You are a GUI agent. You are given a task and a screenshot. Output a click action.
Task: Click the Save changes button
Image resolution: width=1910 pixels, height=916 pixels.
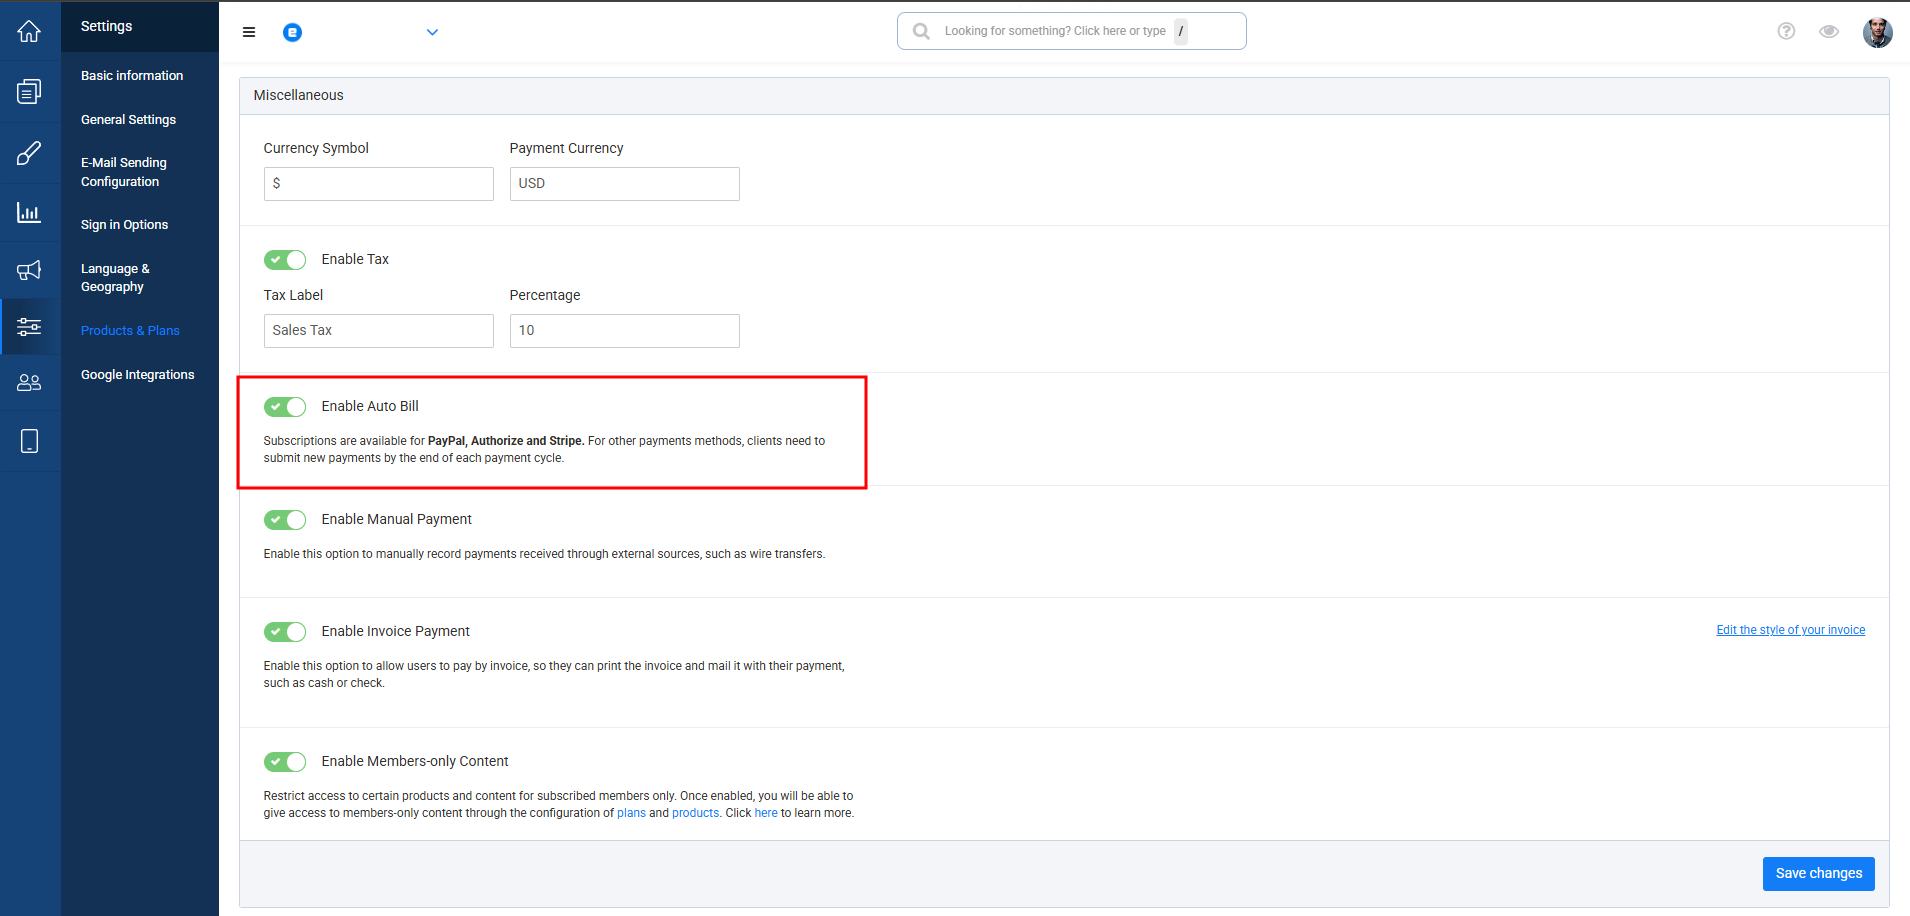pyautogui.click(x=1818, y=873)
